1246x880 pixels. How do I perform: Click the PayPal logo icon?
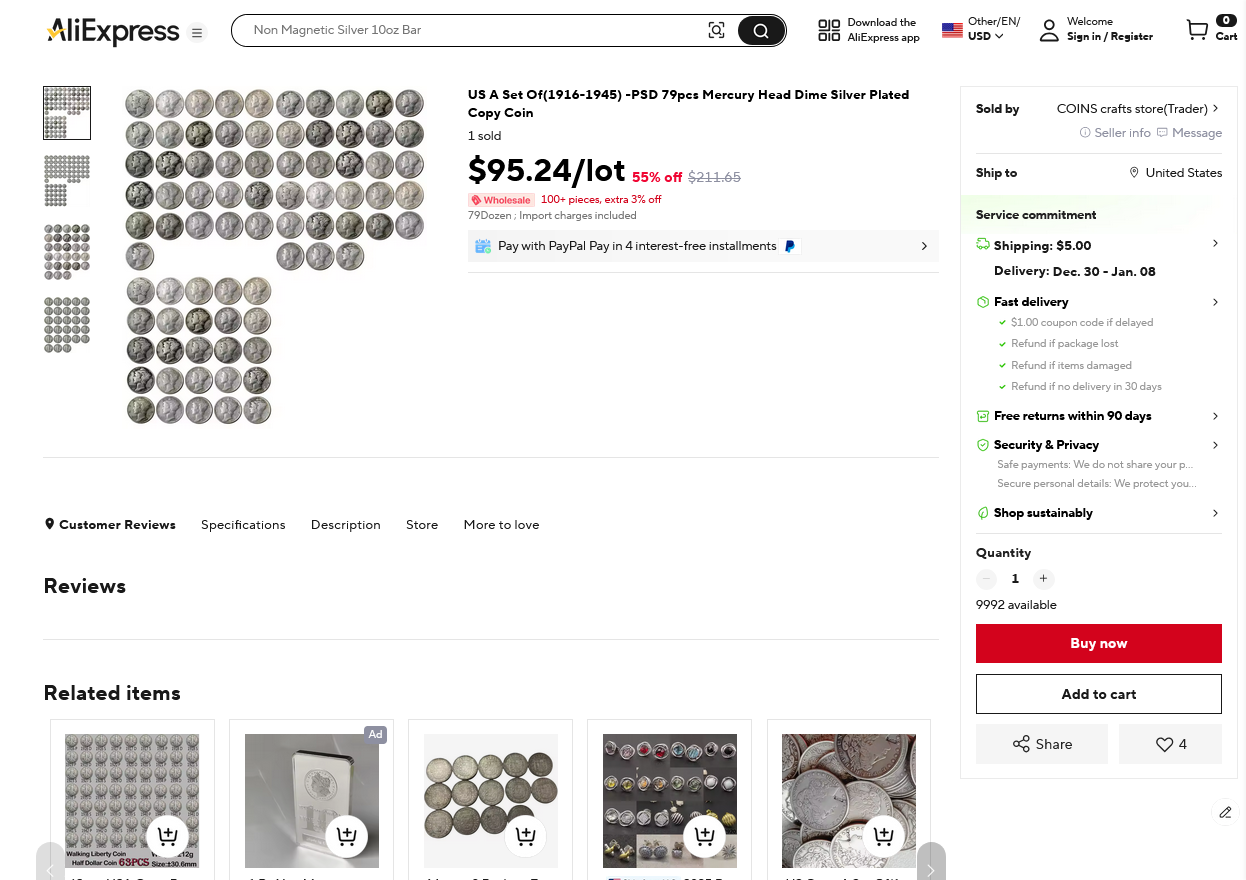[790, 246]
